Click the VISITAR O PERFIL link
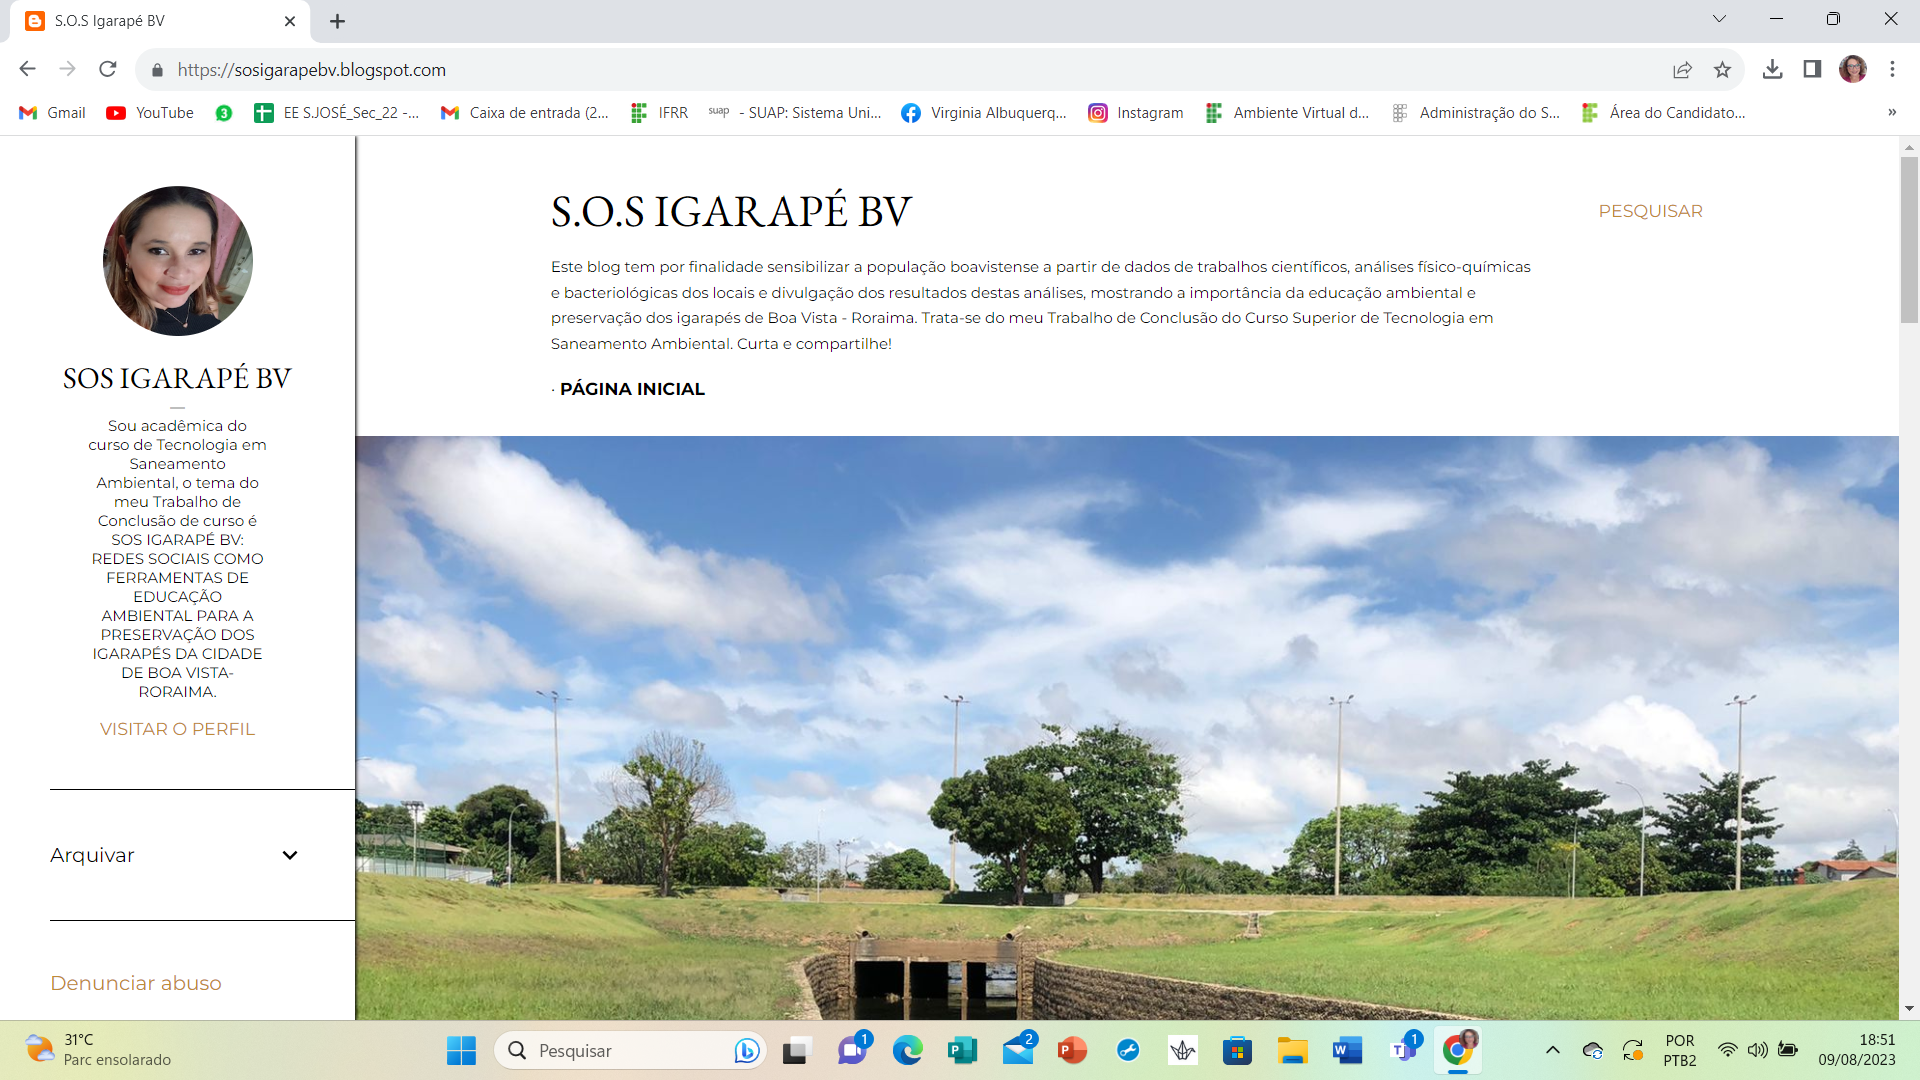Screen dimensions: 1920x1080 tap(176, 729)
